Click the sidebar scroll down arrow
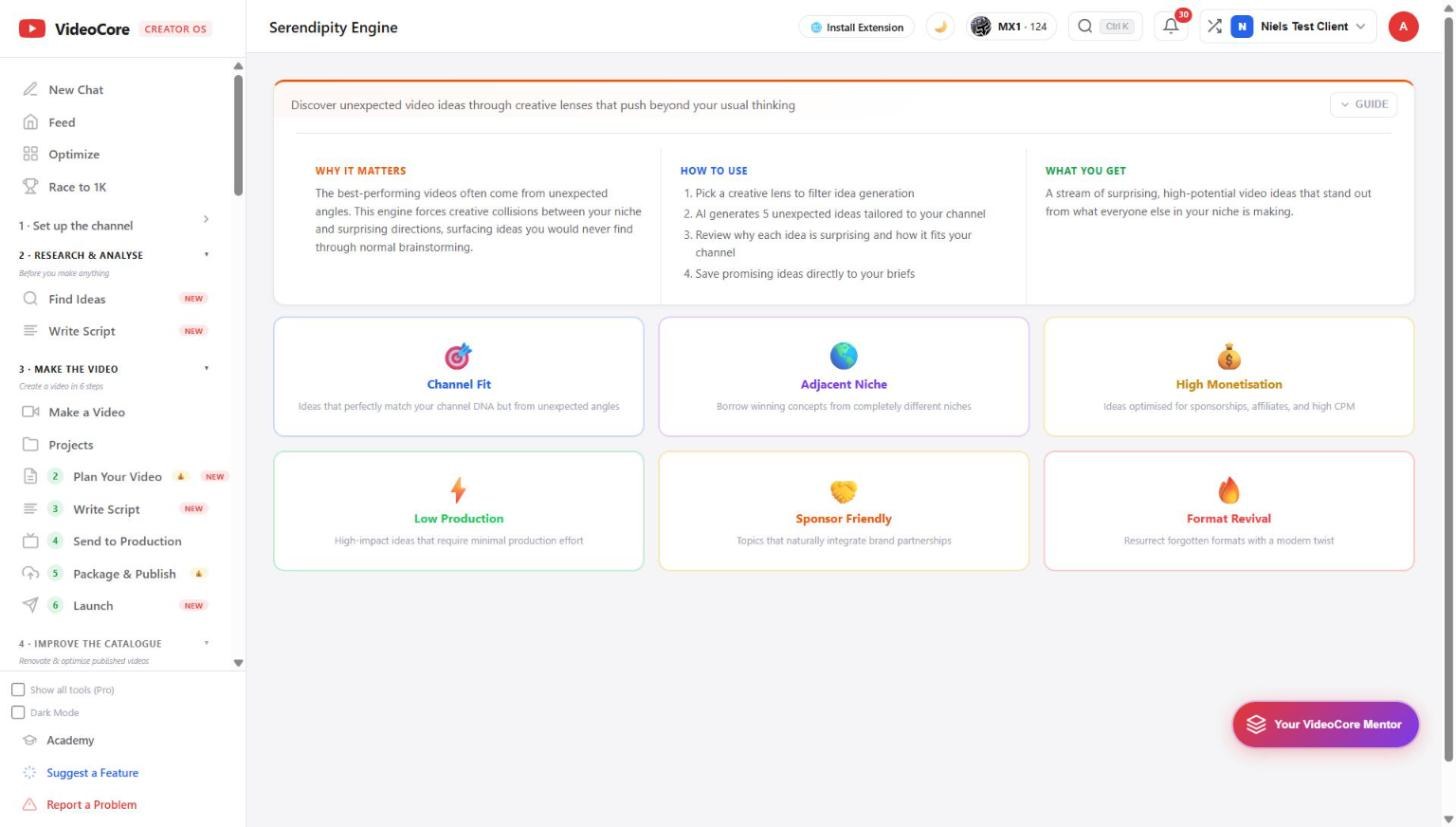Image resolution: width=1456 pixels, height=827 pixels. click(238, 662)
